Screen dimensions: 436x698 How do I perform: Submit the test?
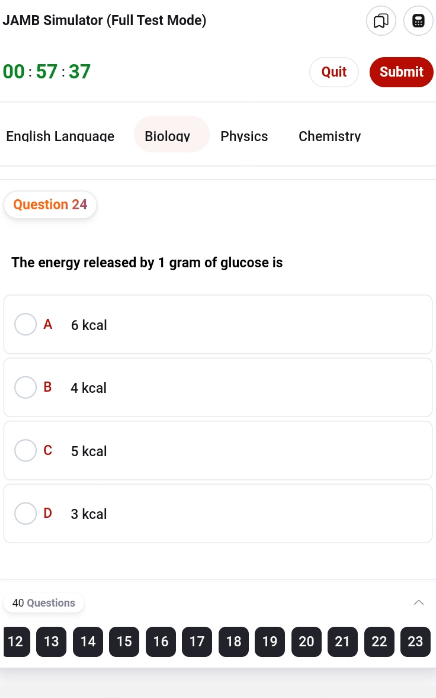pos(401,72)
